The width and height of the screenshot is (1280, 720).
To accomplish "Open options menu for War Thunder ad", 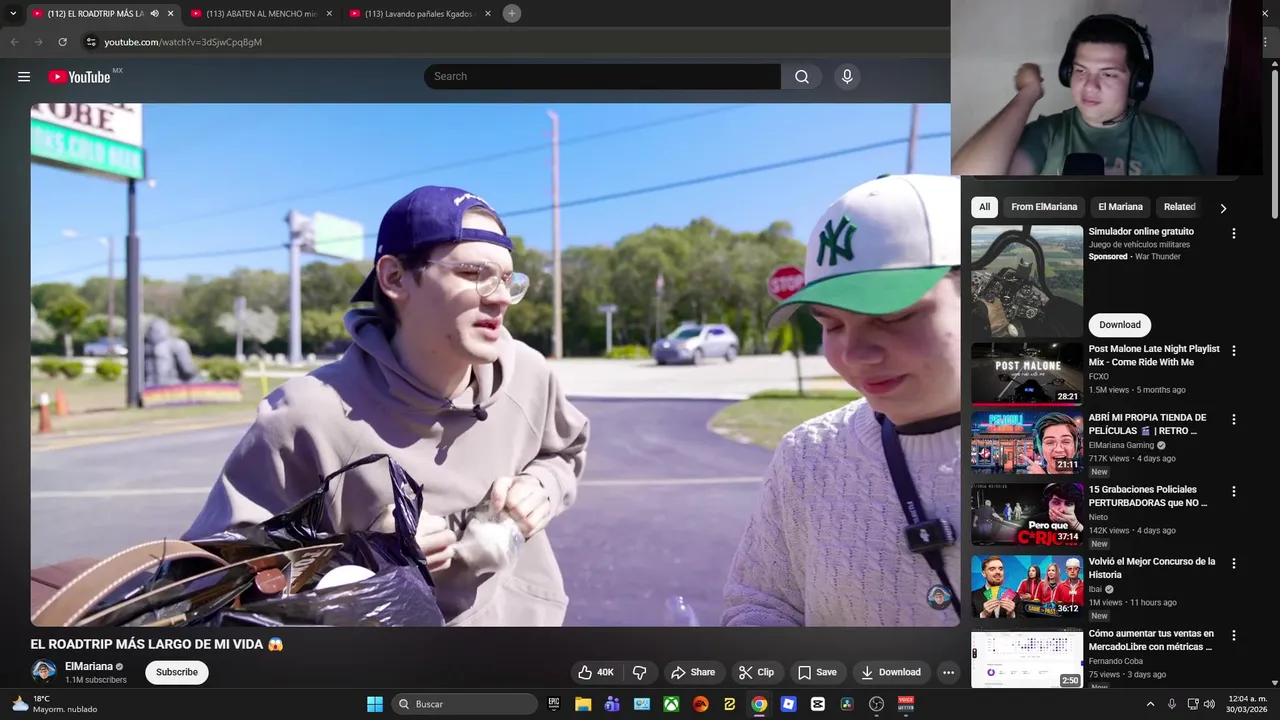I will 1233,233.
